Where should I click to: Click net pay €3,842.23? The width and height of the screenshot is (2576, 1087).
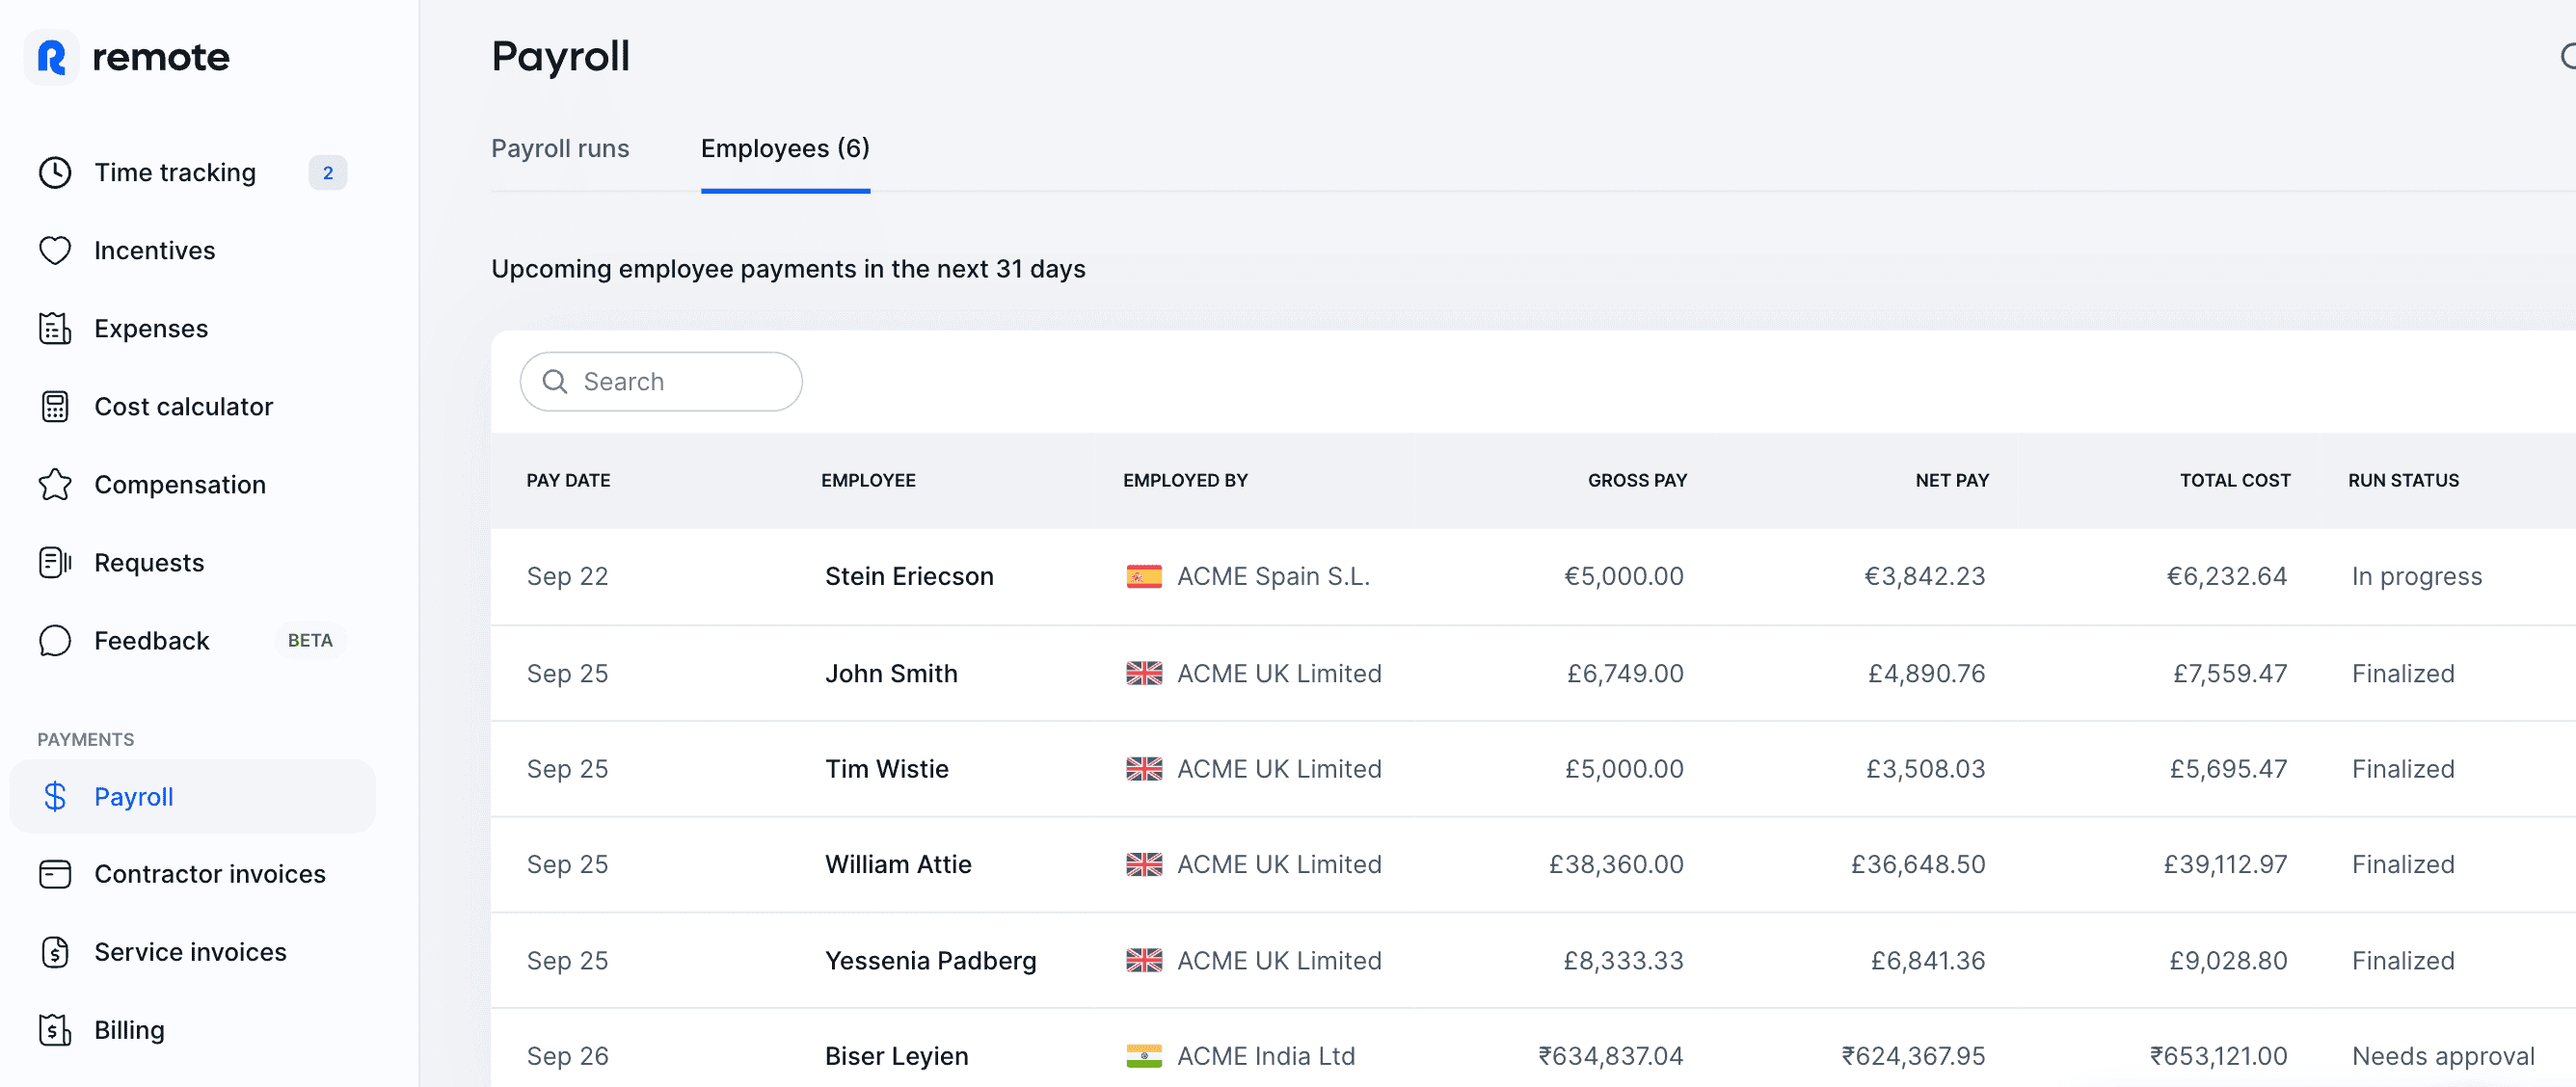tap(1924, 576)
